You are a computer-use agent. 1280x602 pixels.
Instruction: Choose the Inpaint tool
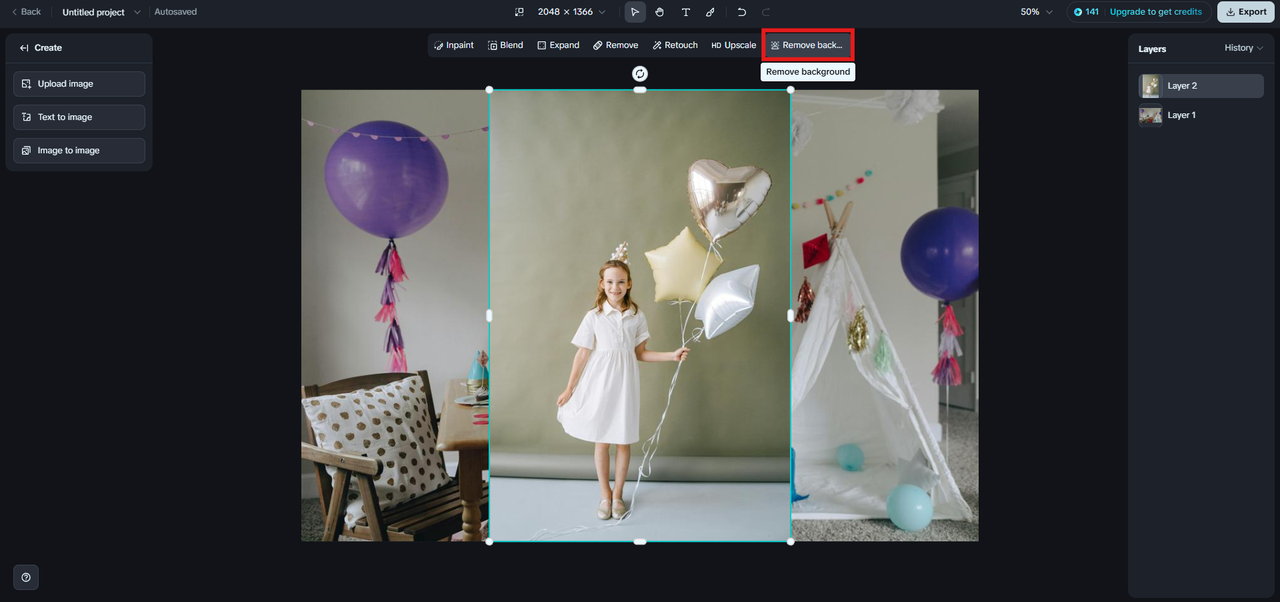pyautogui.click(x=454, y=45)
